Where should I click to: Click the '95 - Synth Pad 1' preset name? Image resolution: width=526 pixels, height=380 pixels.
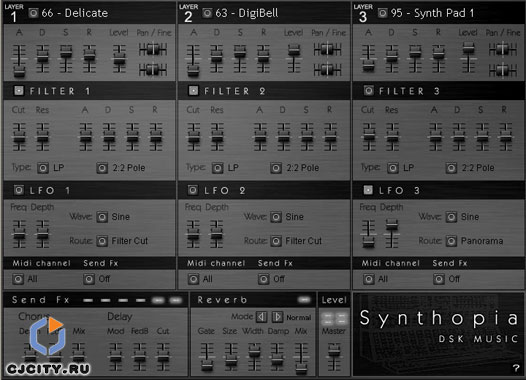point(432,13)
